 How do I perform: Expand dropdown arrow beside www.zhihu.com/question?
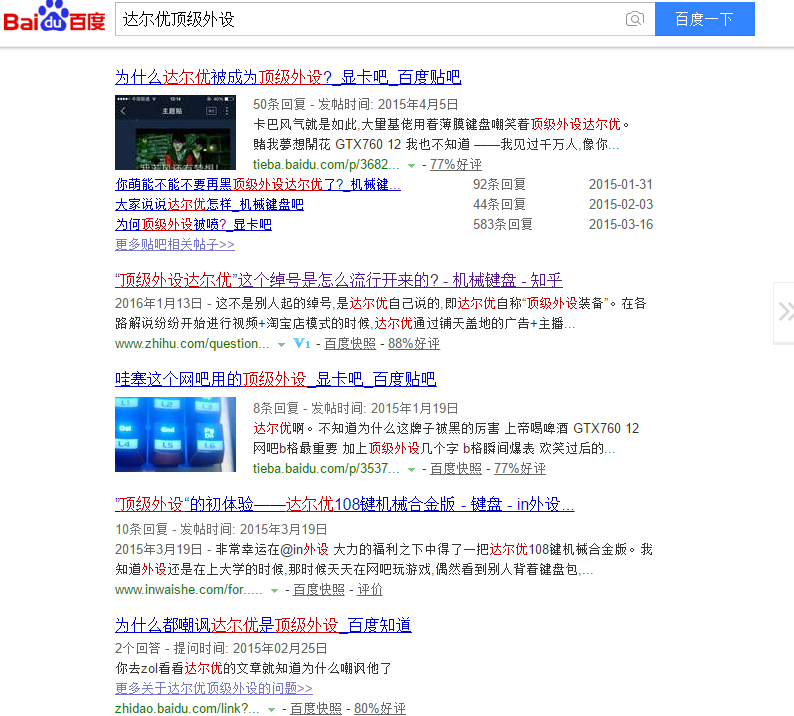(x=281, y=345)
